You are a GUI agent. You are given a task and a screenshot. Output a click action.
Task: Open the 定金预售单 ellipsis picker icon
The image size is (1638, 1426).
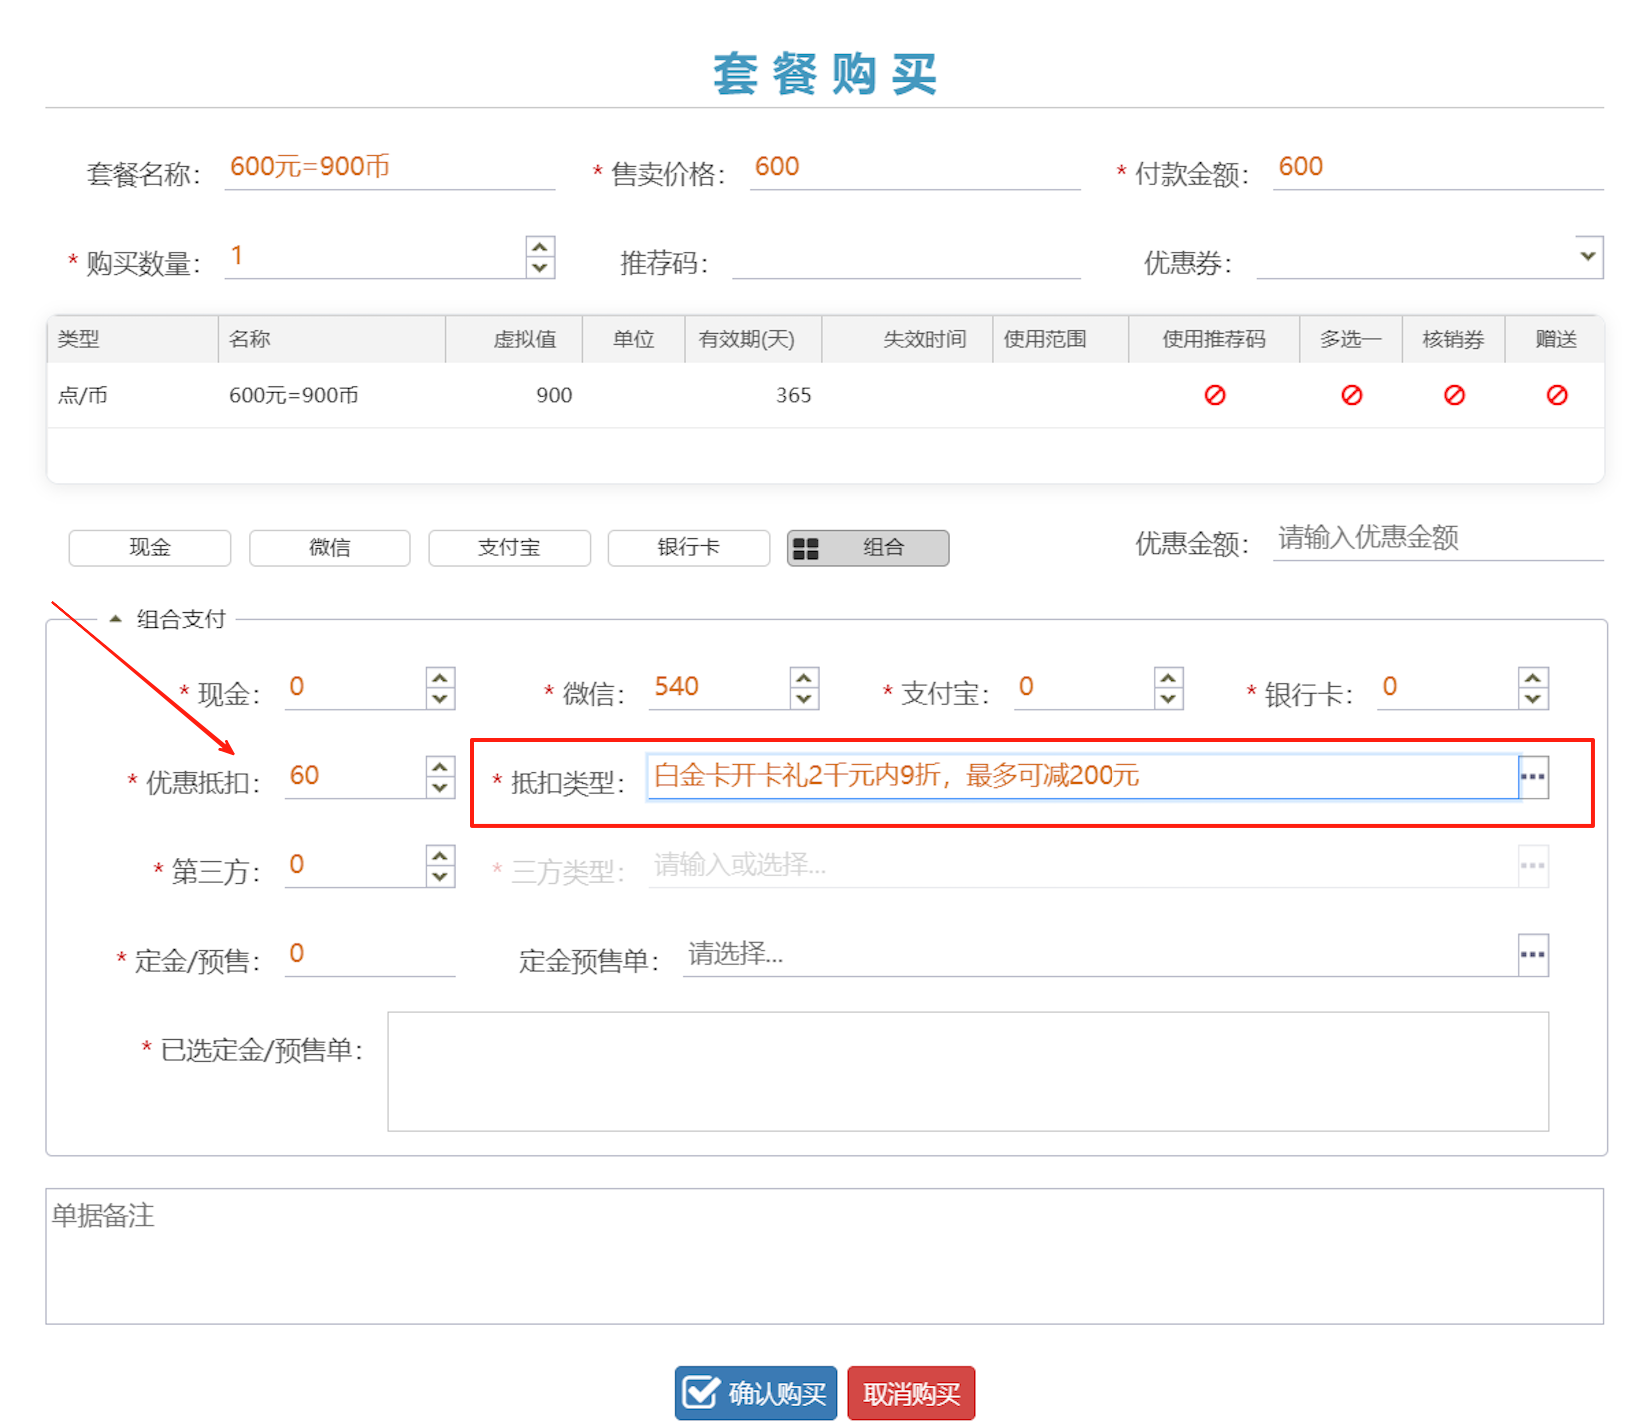[x=1532, y=955]
